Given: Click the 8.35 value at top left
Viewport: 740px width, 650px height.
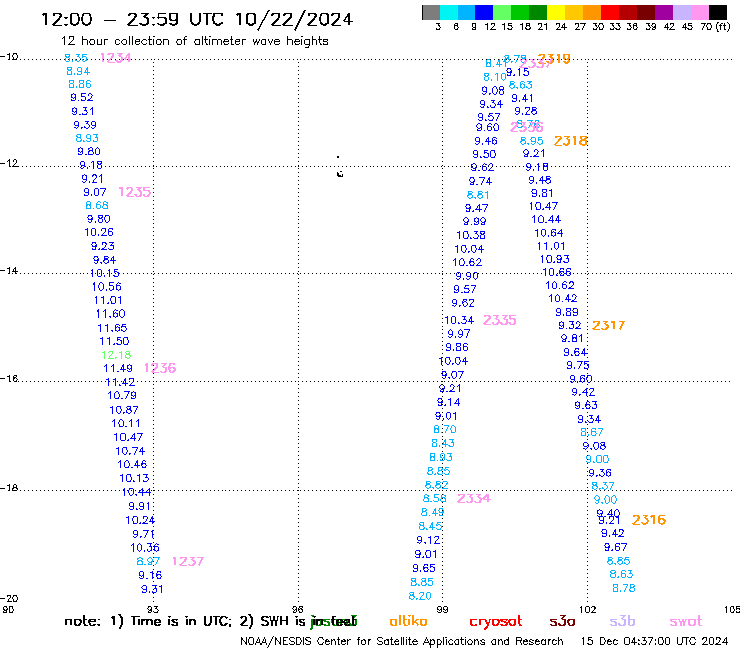Looking at the screenshot, I should [x=76, y=58].
